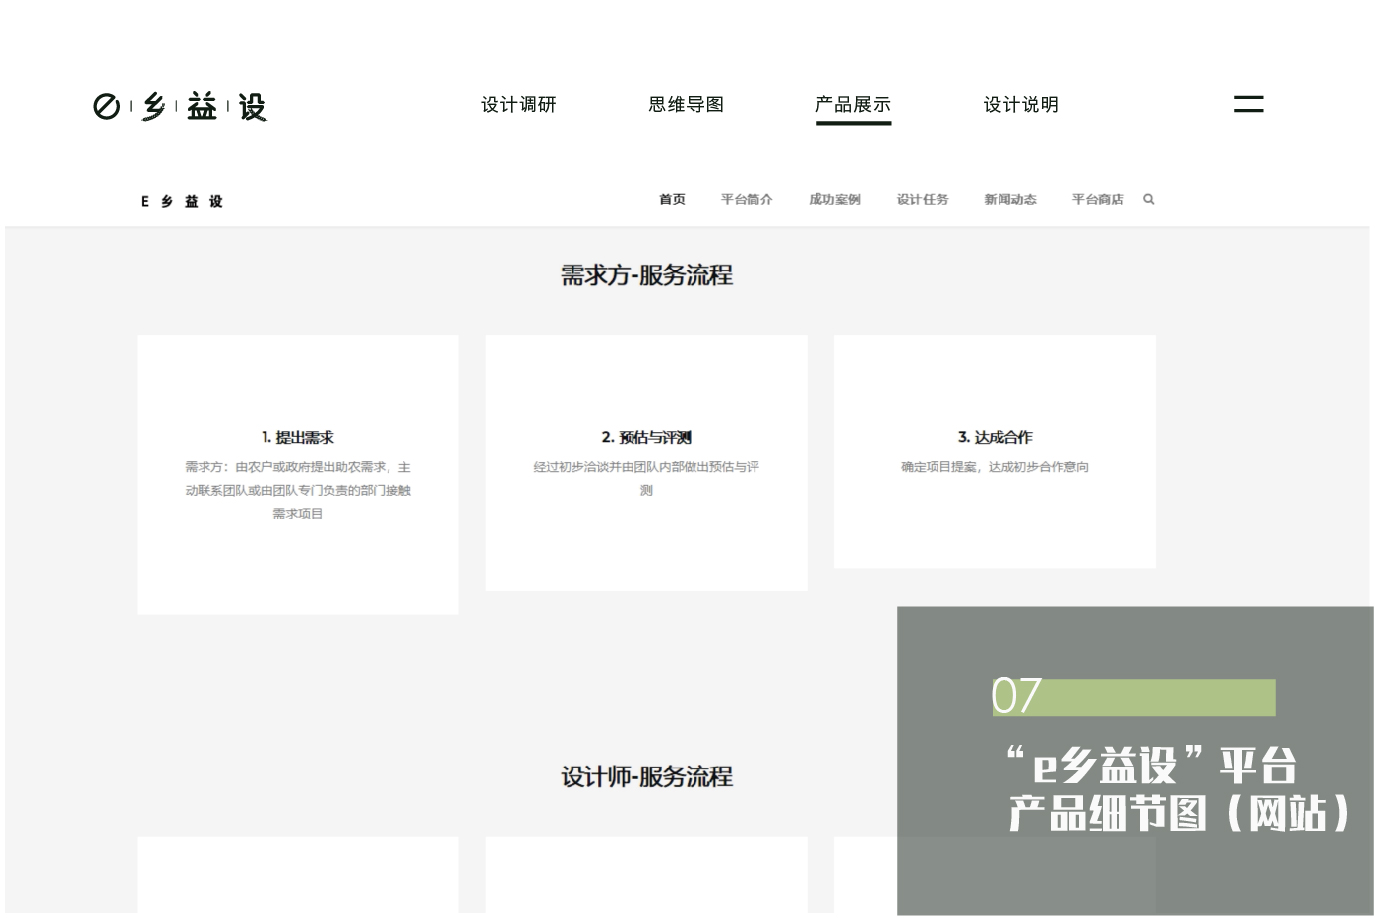The width and height of the screenshot is (1375, 918).
Task: Select the 2. 预估与评测 card
Action: click(646, 462)
